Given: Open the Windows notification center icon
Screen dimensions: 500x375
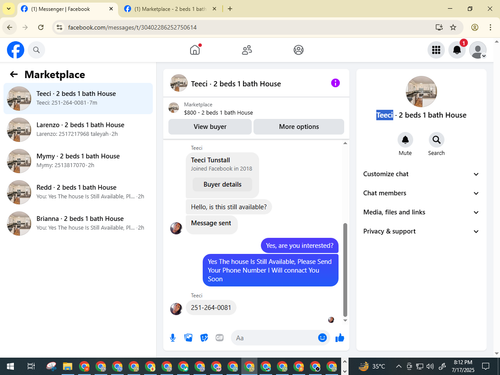Looking at the screenshot, I should pyautogui.click(x=486, y=367).
